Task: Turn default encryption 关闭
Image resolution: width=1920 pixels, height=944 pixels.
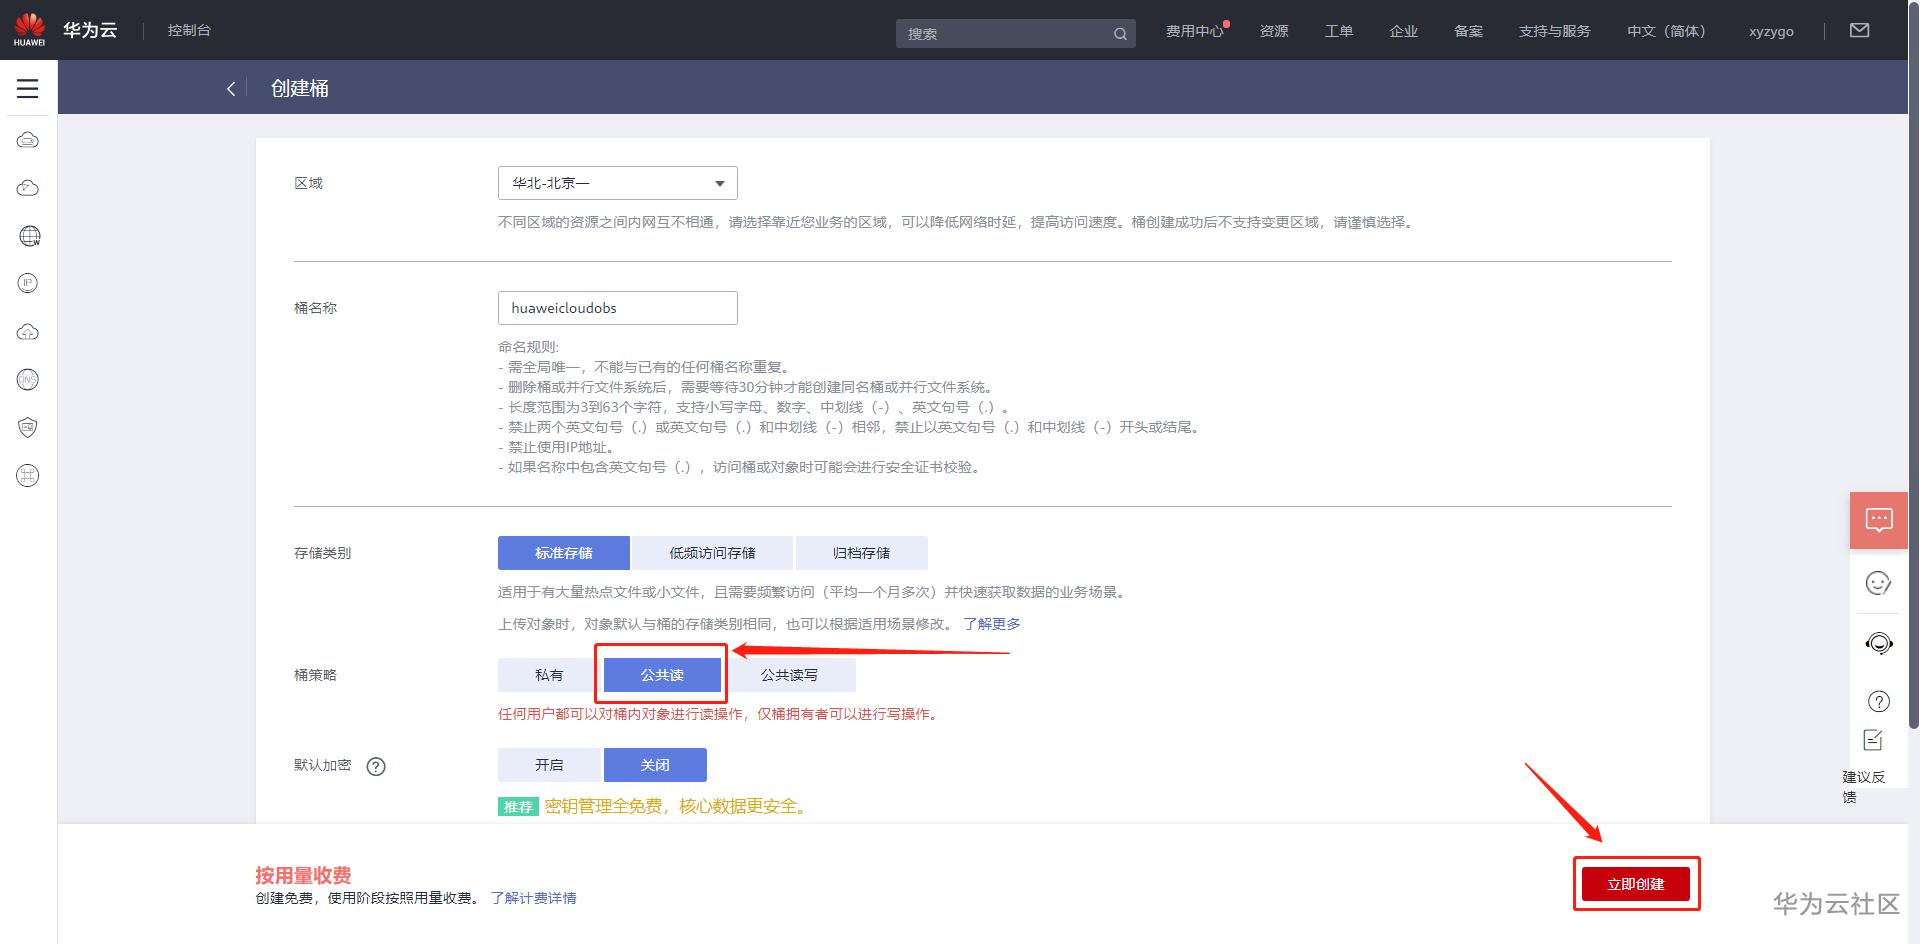Action: pos(655,765)
